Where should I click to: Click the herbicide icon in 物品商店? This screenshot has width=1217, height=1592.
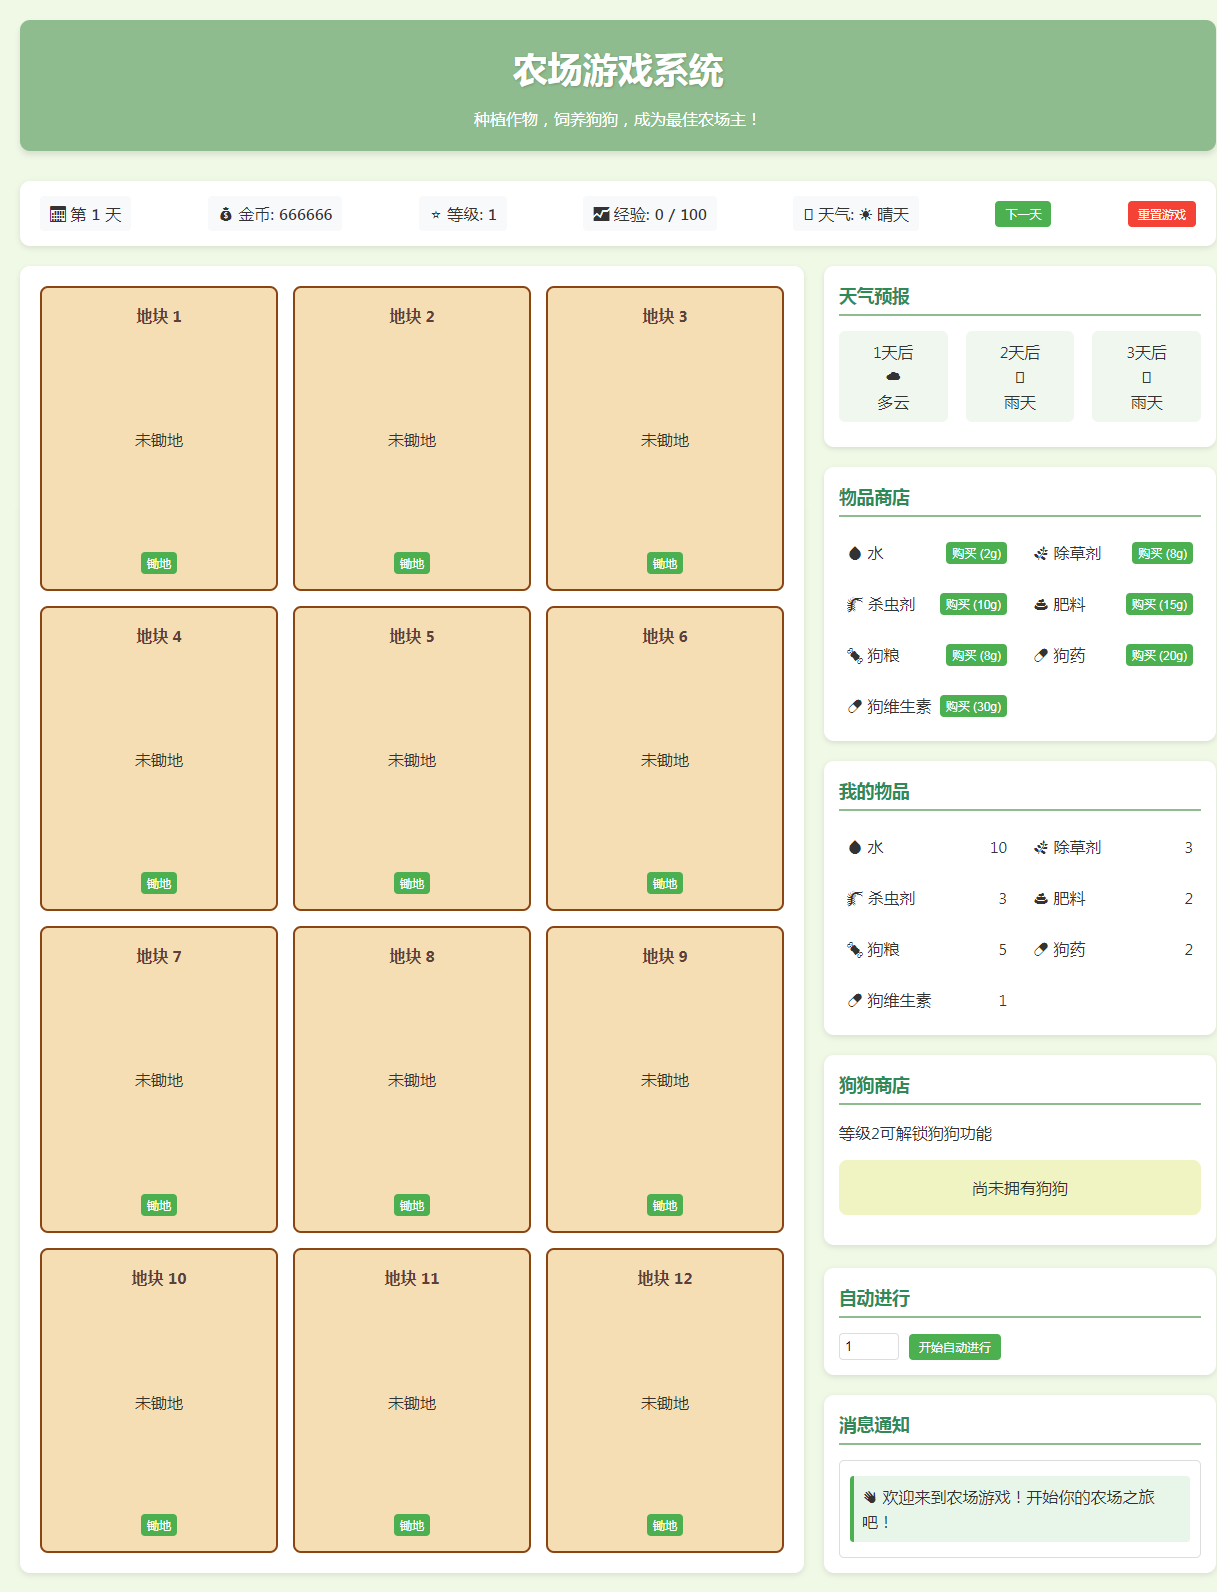1040,554
